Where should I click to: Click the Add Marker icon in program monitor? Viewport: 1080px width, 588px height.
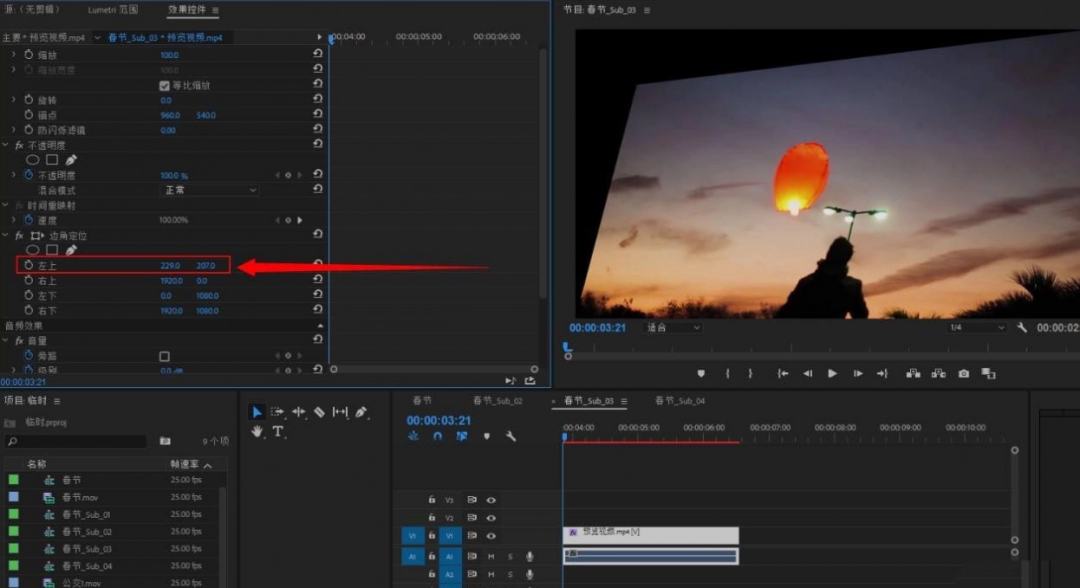click(x=701, y=373)
